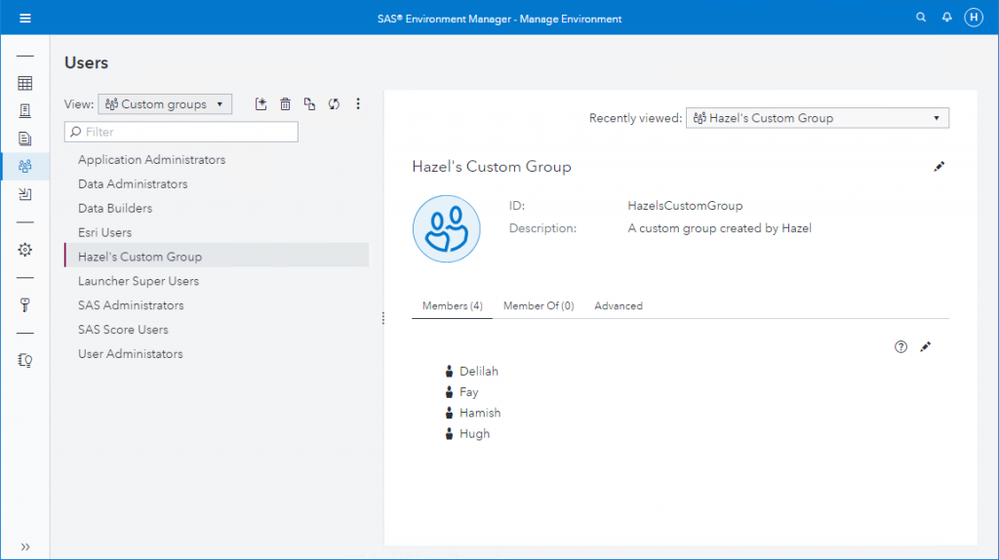Open members help question icon

(x=900, y=347)
